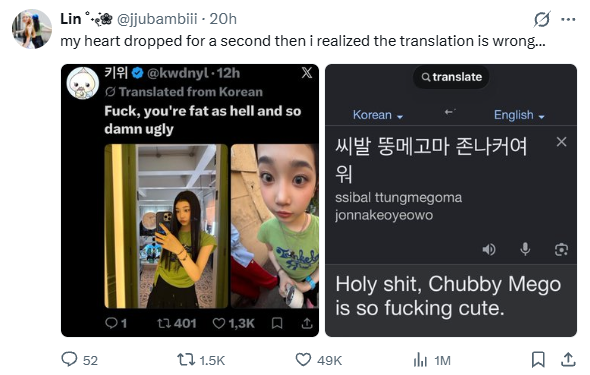Repost the tweet with 1.5K retweets
This screenshot has height=375, width=590.
pyautogui.click(x=186, y=360)
